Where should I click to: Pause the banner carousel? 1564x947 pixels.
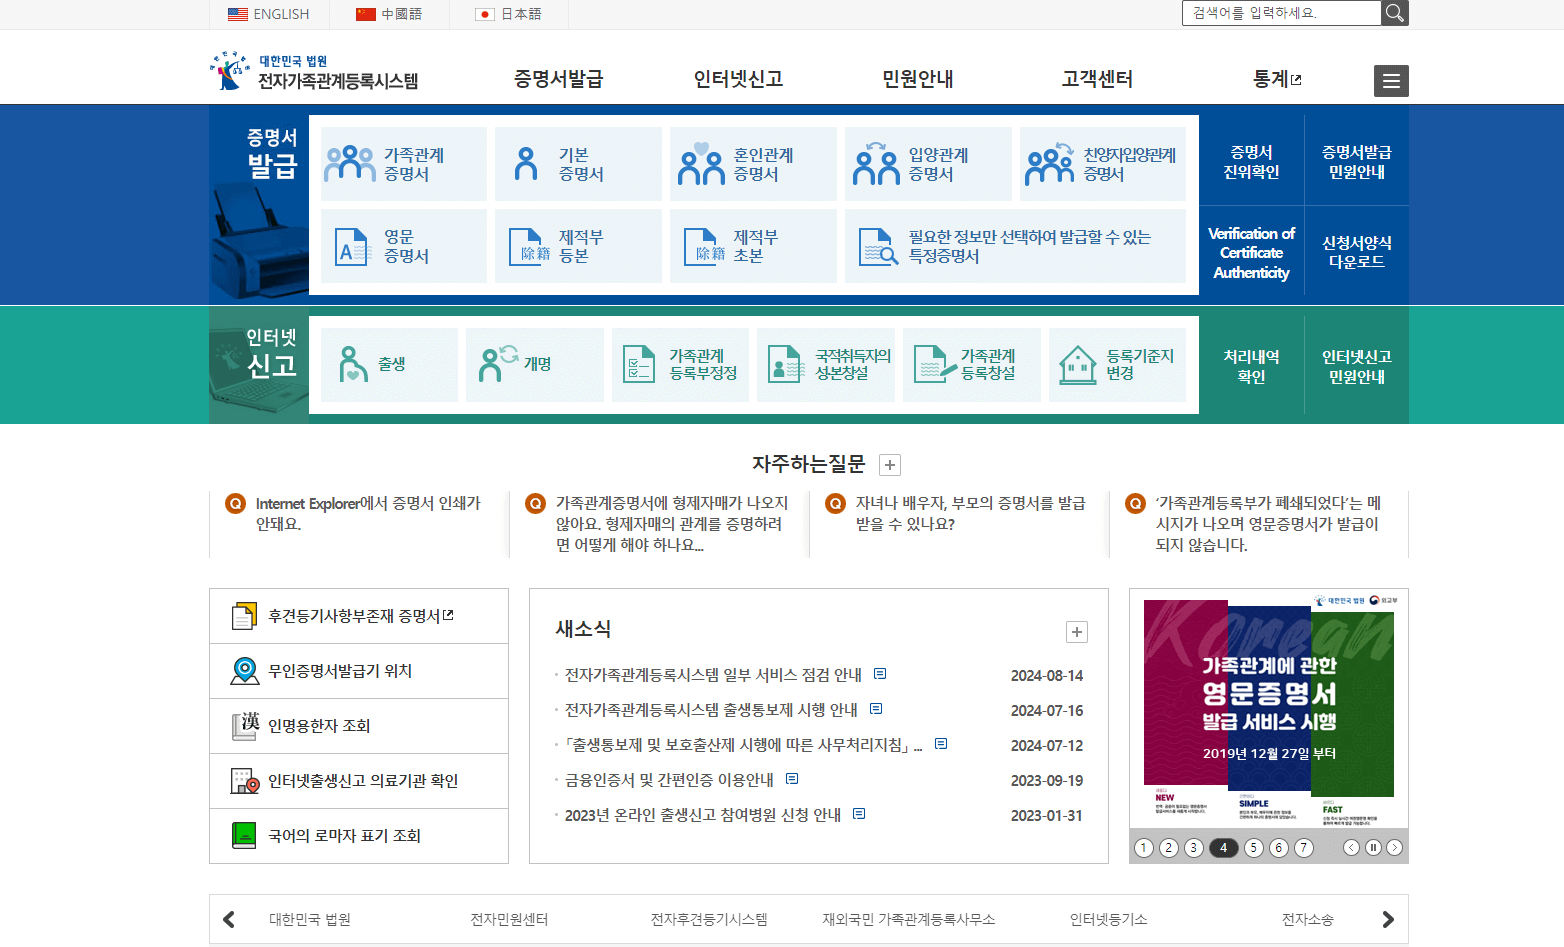click(x=1375, y=847)
